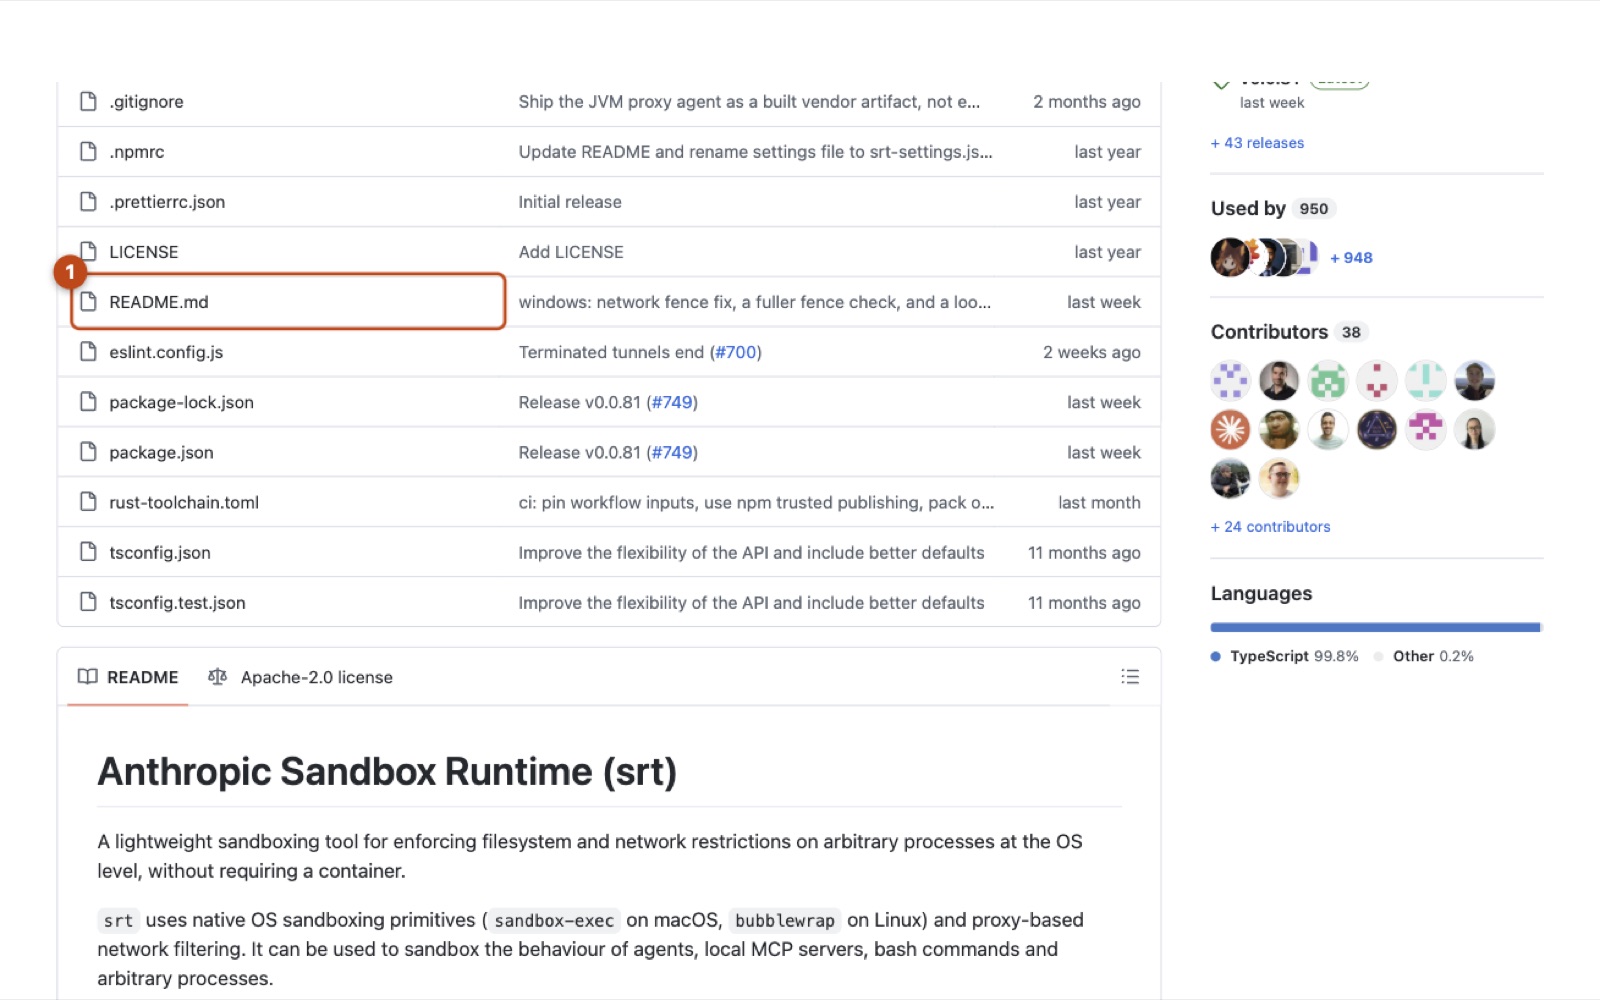View + 24 contributors link
The width and height of the screenshot is (1600, 1000).
click(x=1270, y=527)
